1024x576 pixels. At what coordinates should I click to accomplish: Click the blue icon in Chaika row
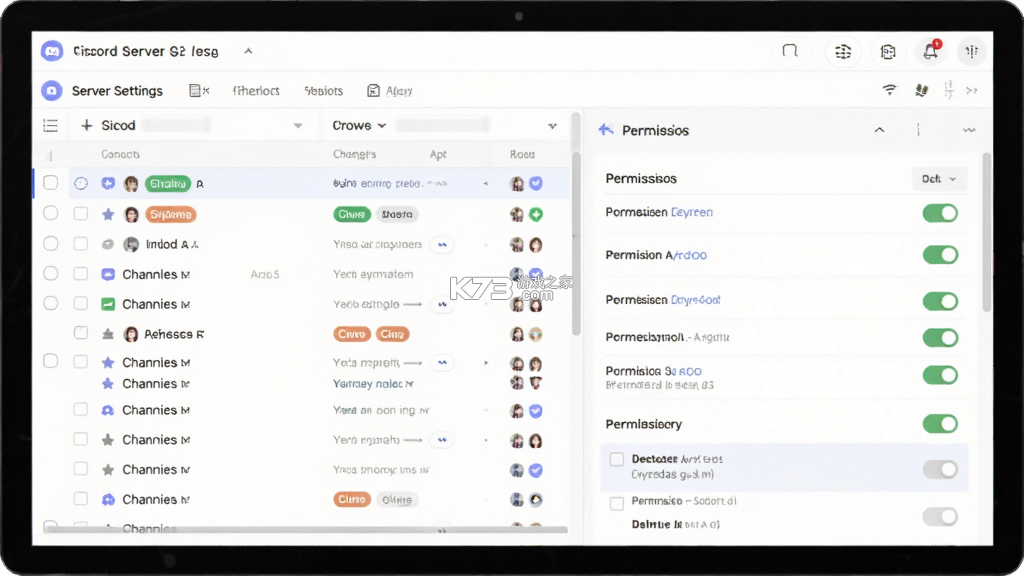pyautogui.click(x=108, y=184)
